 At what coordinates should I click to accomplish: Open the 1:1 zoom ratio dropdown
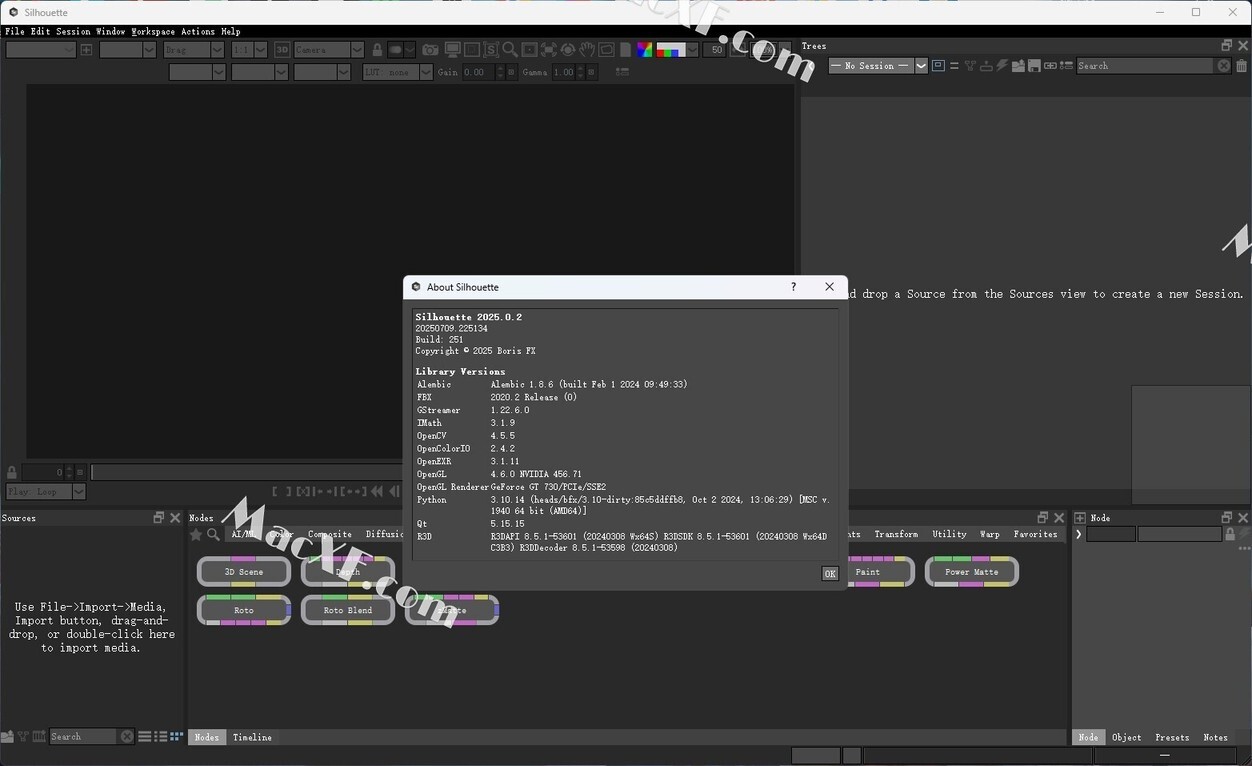(x=249, y=50)
